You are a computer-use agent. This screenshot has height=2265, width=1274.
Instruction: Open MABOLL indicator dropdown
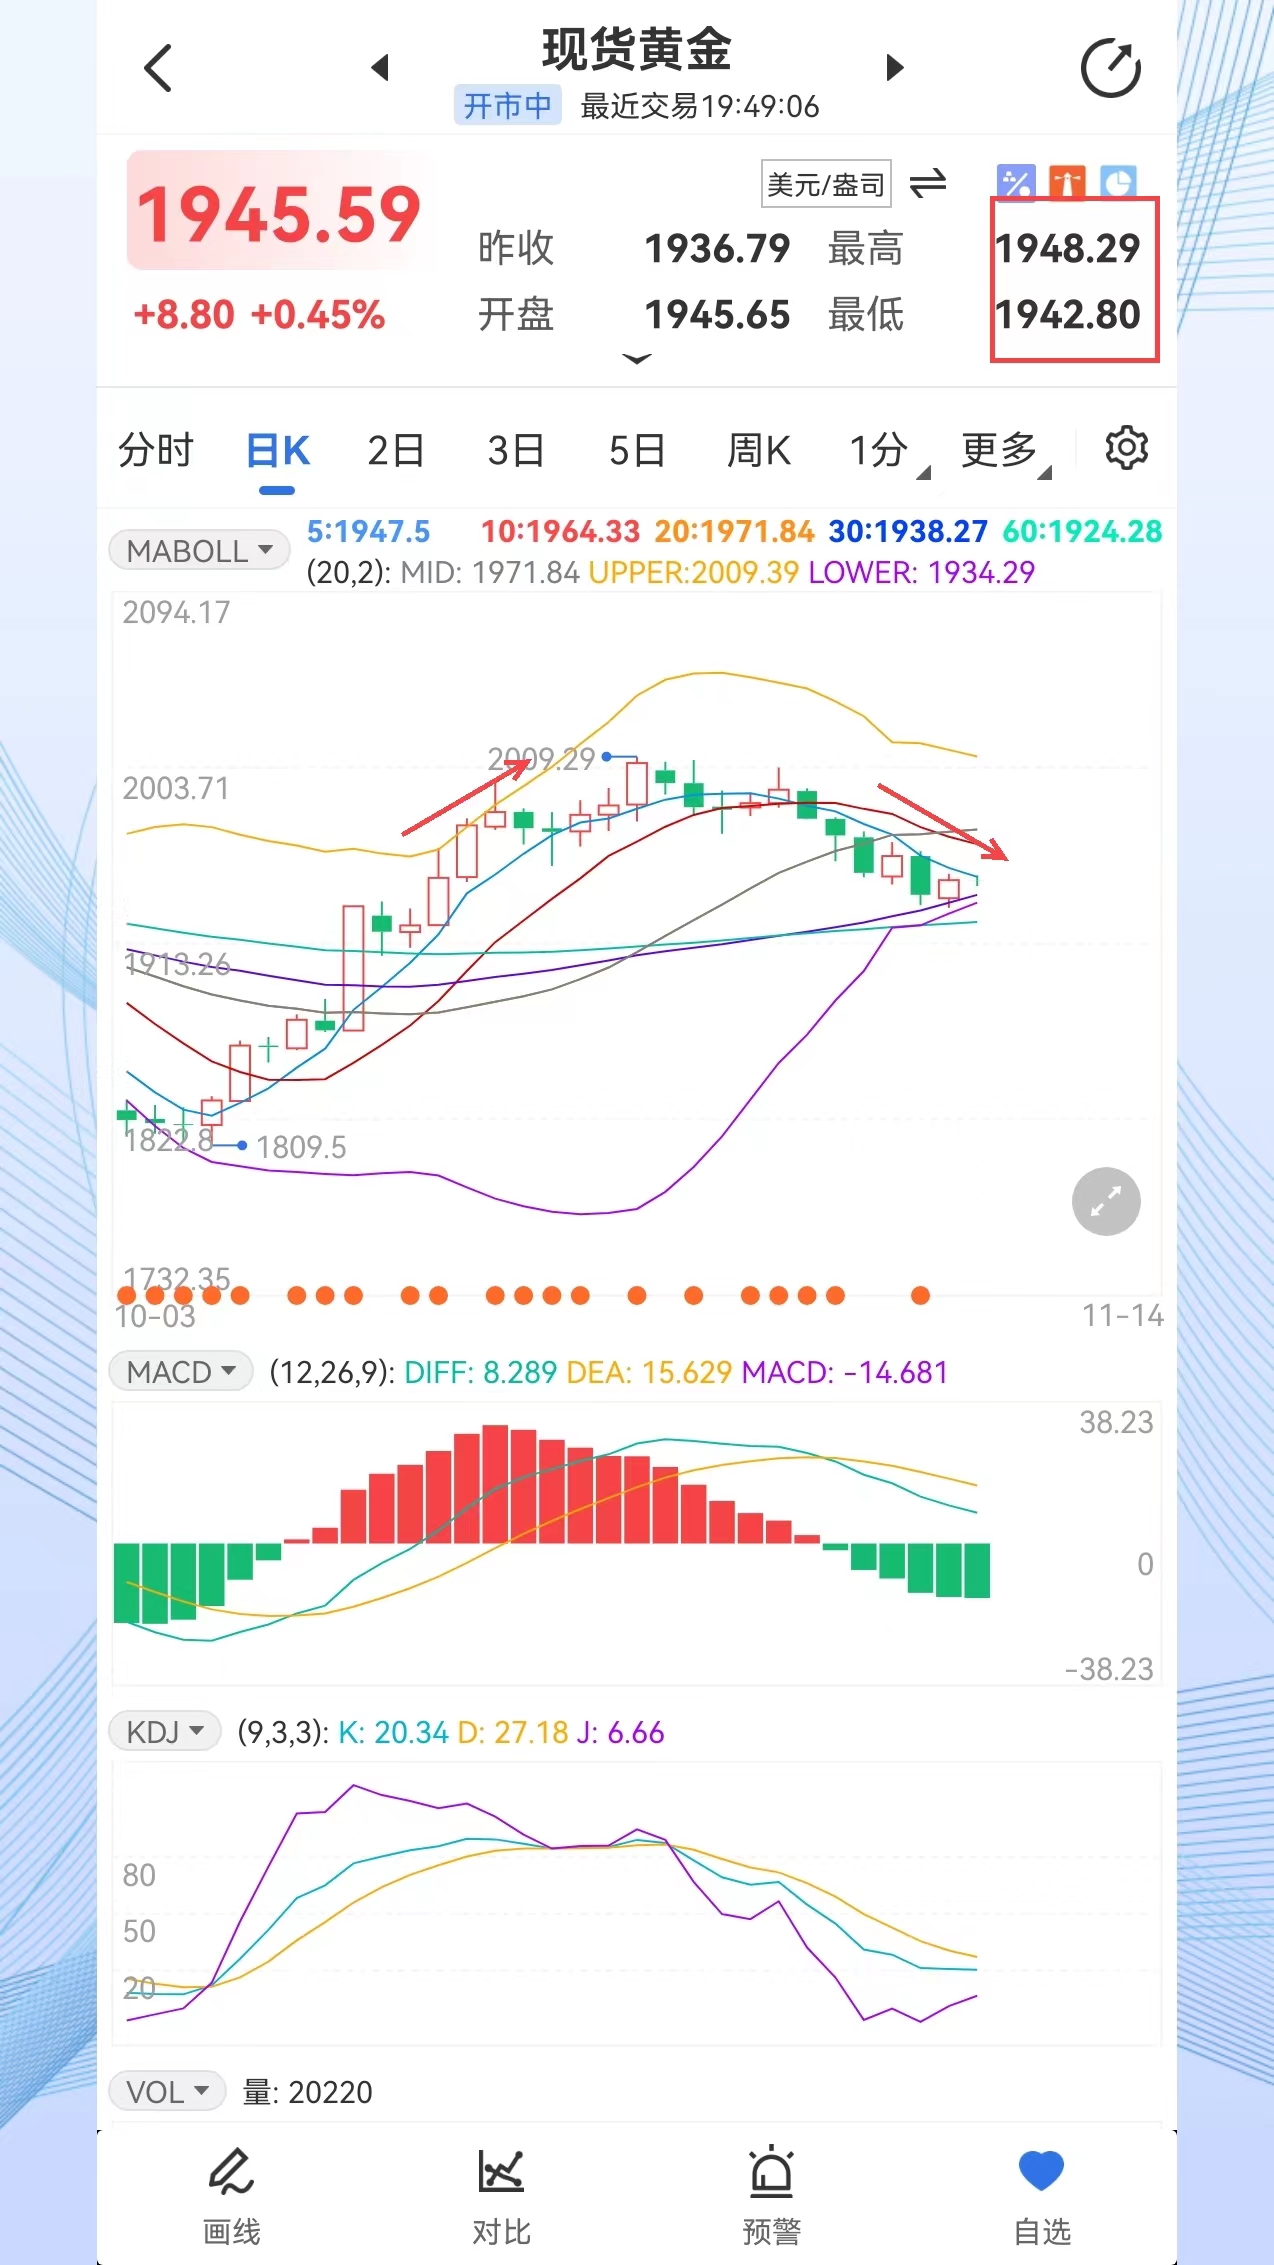tap(199, 550)
